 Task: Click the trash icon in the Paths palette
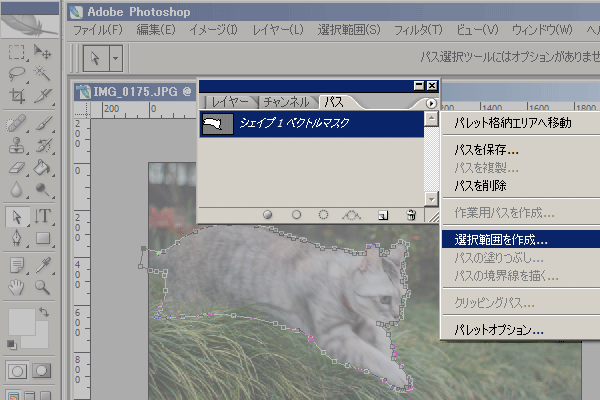click(410, 214)
